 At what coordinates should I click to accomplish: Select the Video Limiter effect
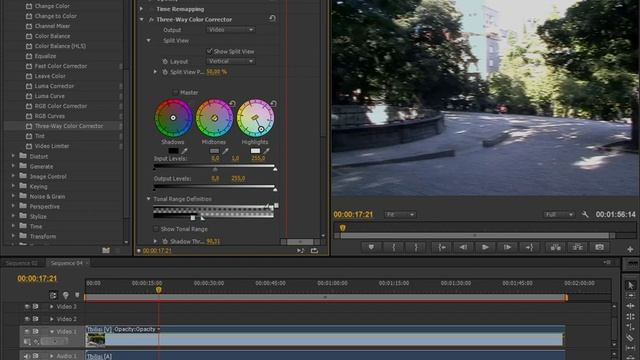click(x=52, y=146)
